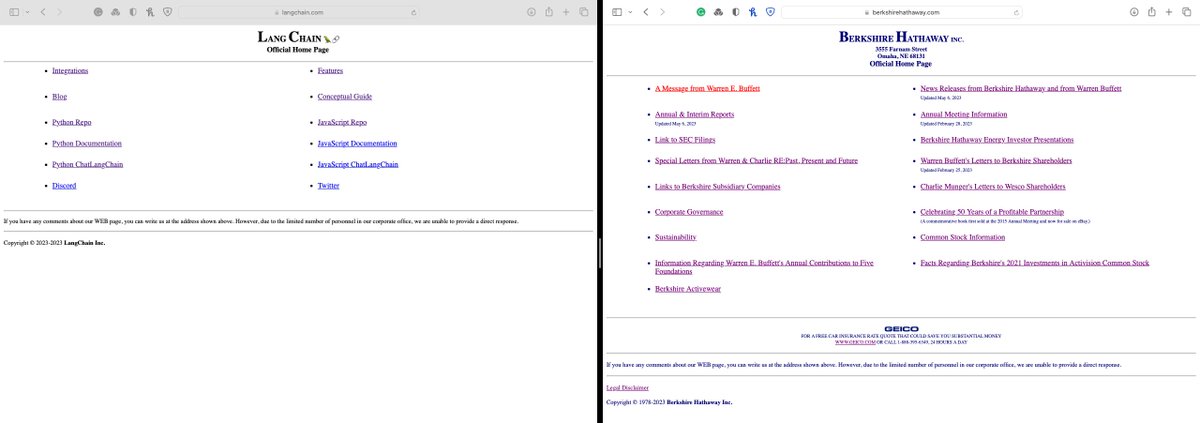1200x423 pixels.
Task: Open Annual & Interim Reports link
Action: point(694,115)
